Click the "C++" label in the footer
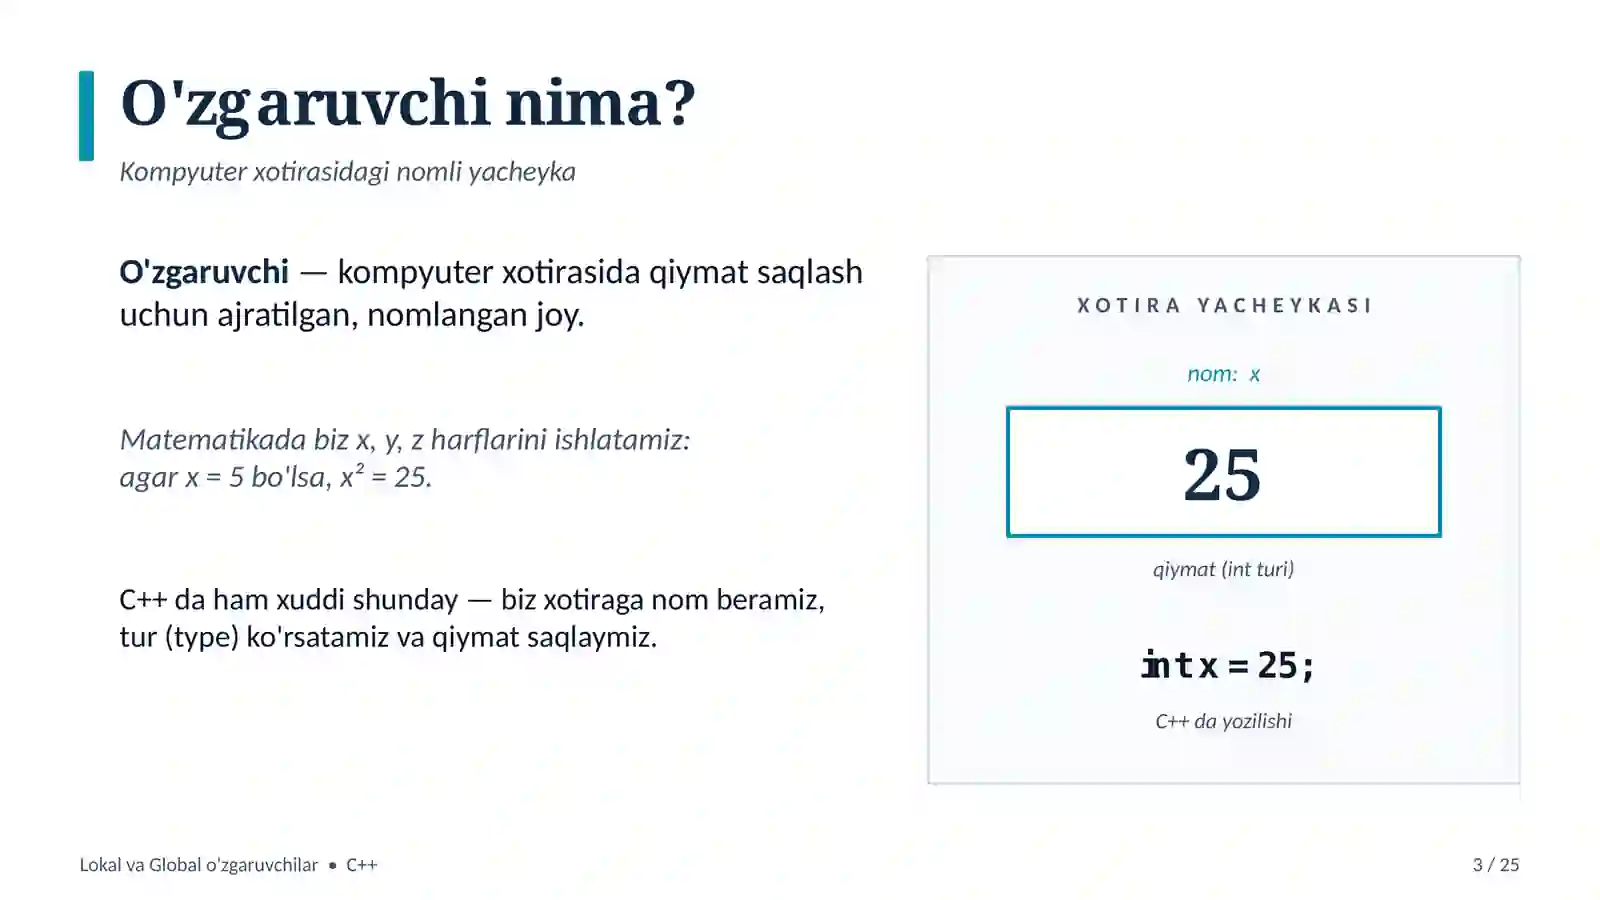 (362, 865)
